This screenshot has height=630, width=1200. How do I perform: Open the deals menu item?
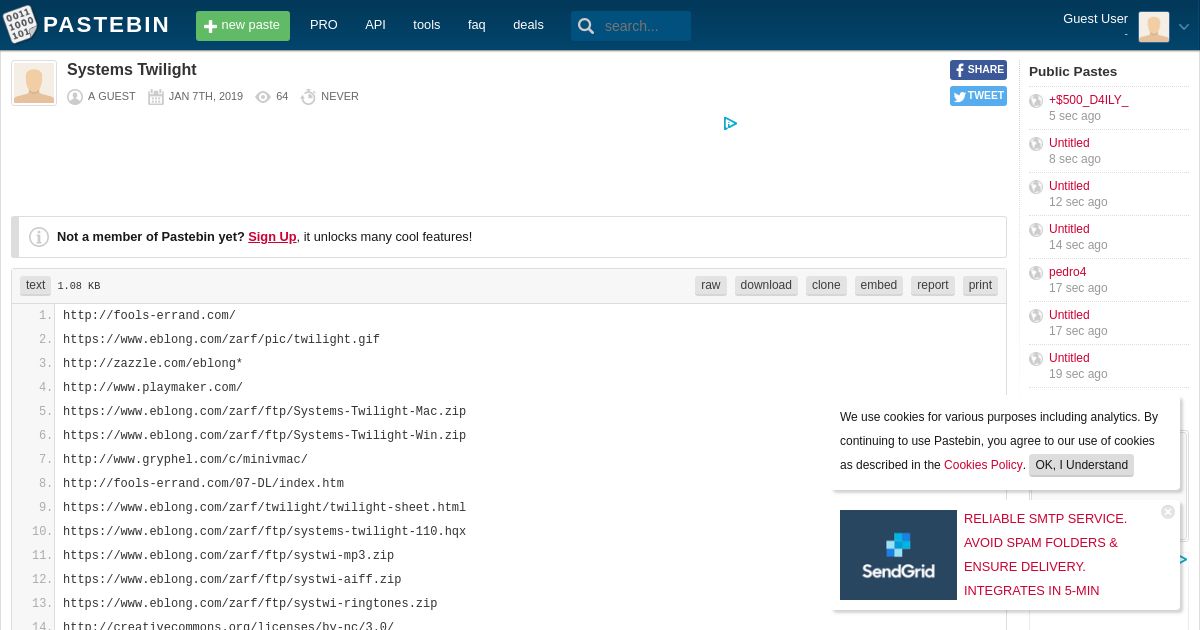528,25
